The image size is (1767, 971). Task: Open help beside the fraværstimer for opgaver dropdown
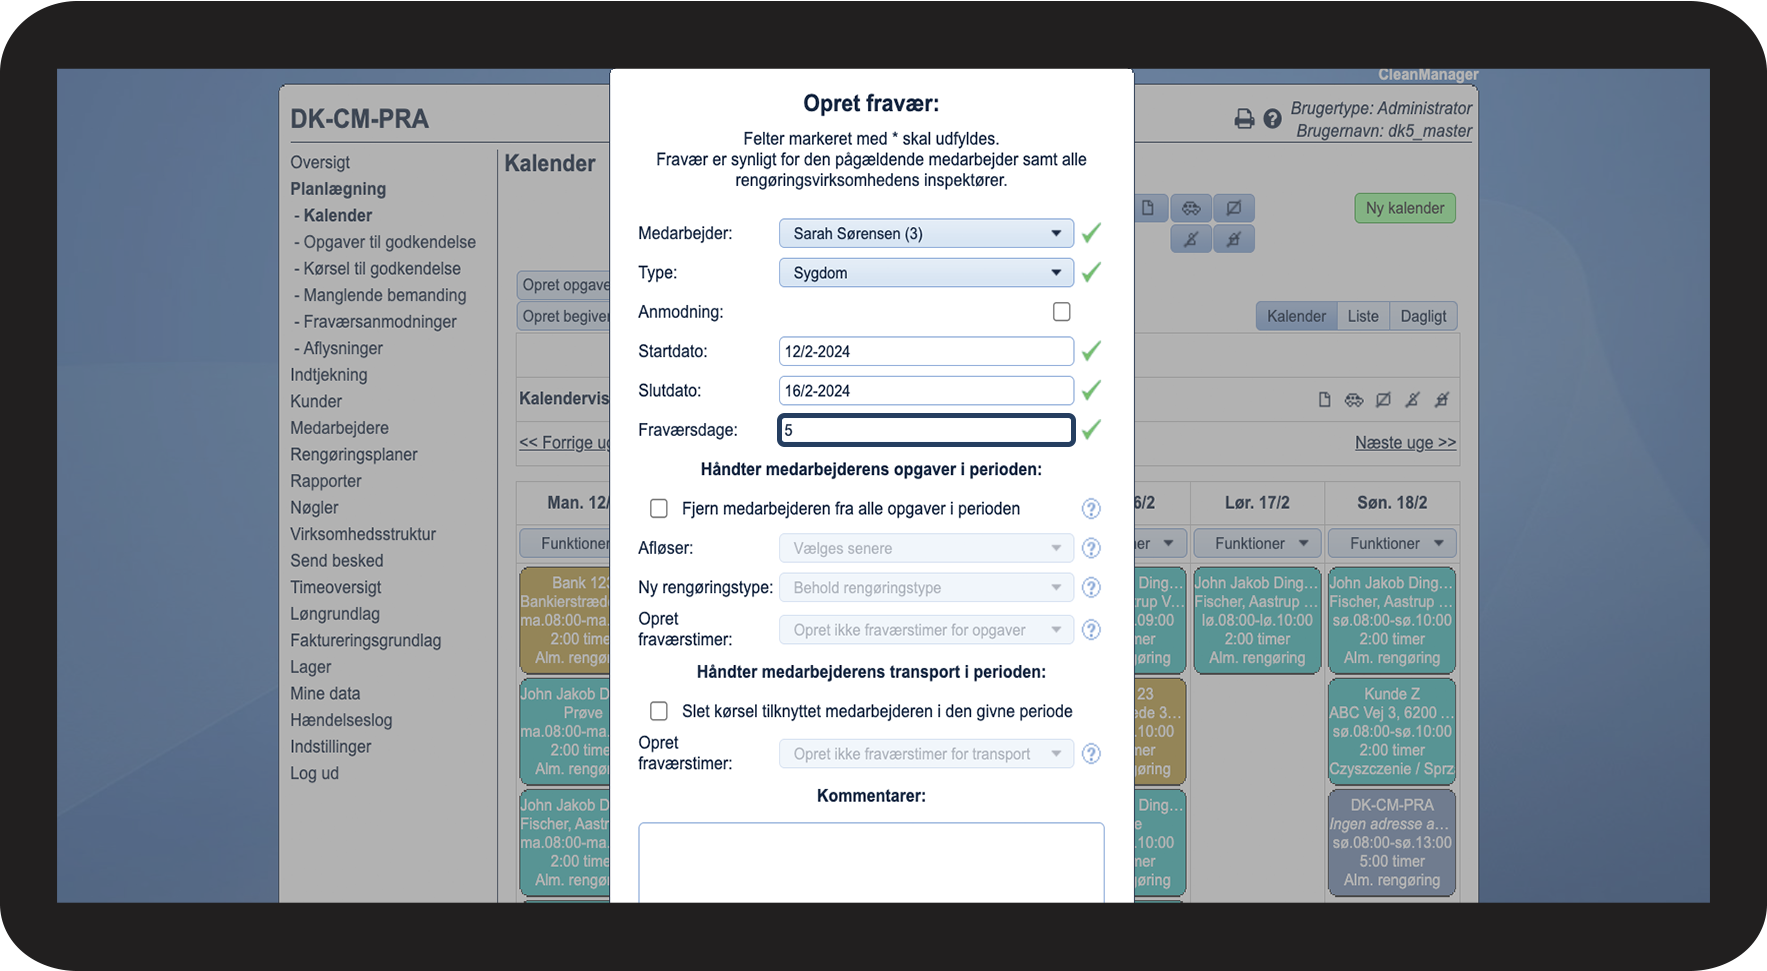tap(1091, 630)
